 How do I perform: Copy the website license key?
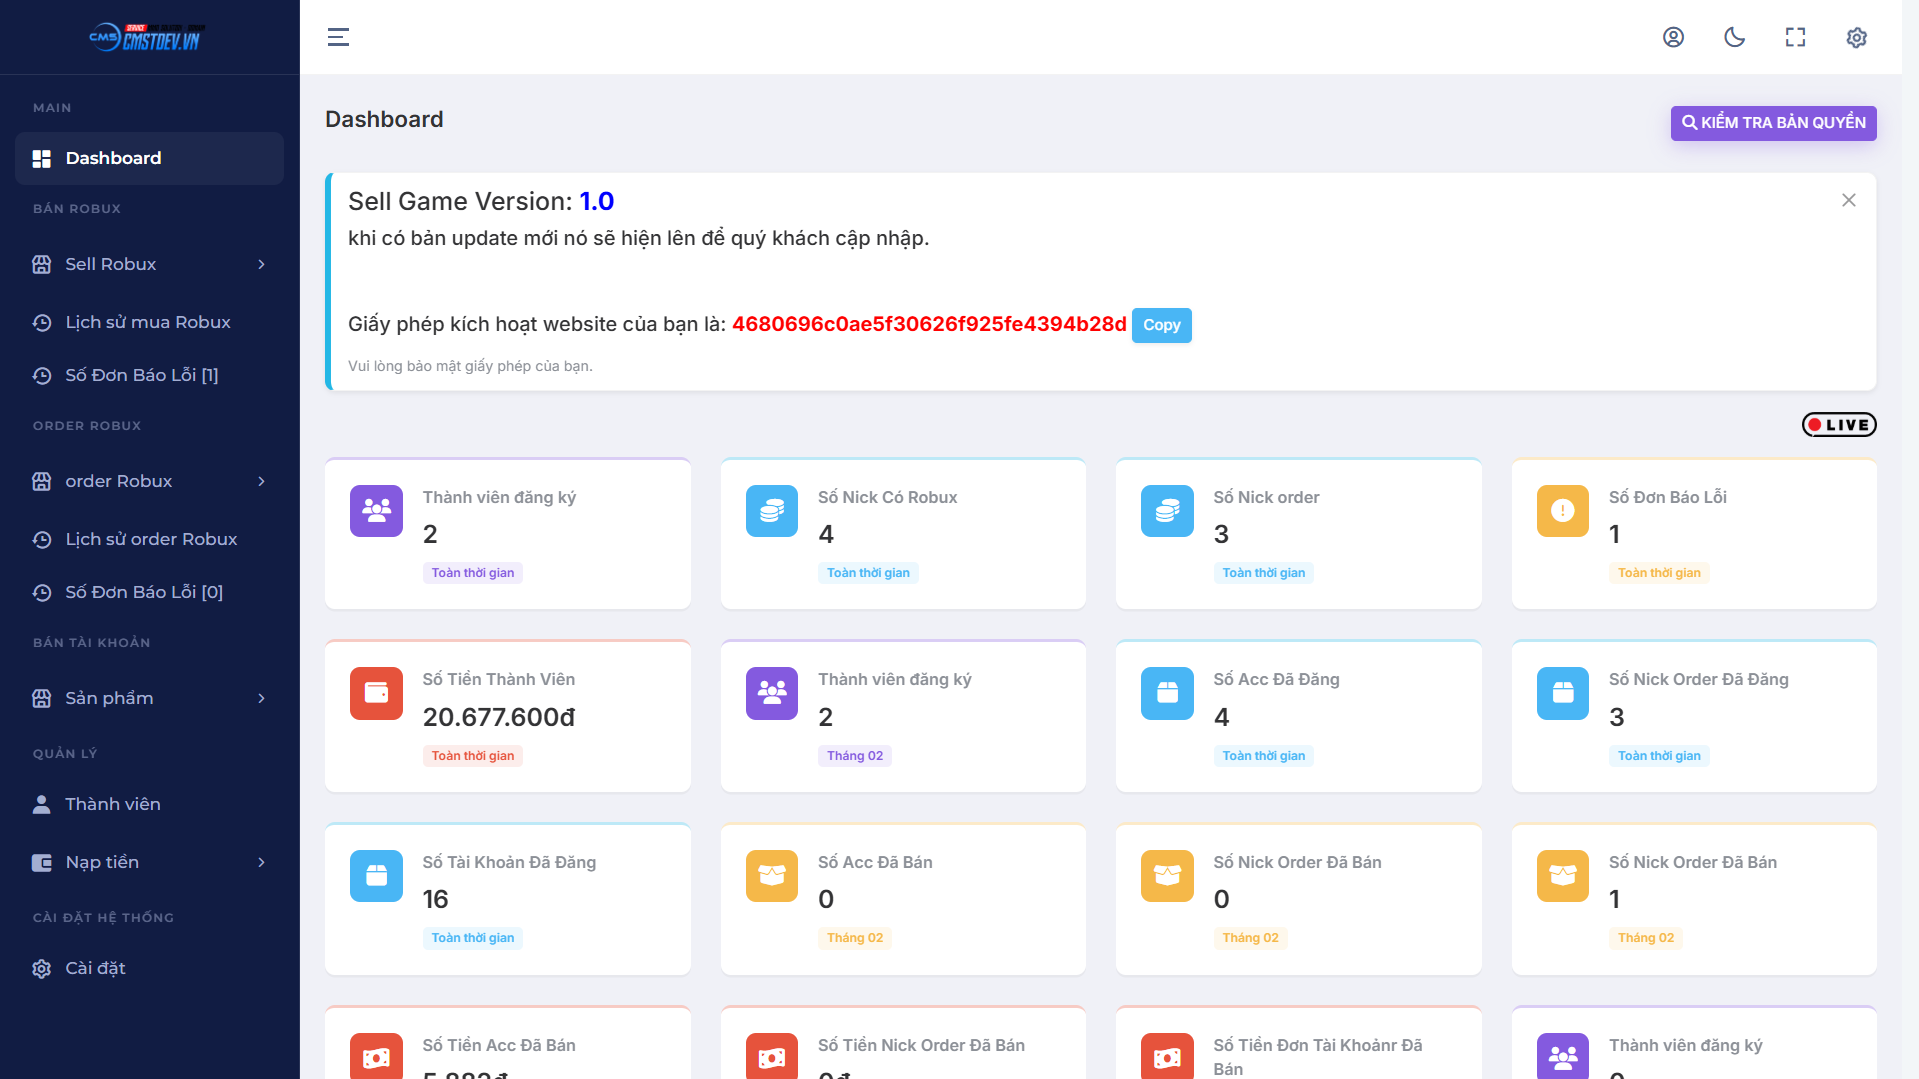point(1161,325)
